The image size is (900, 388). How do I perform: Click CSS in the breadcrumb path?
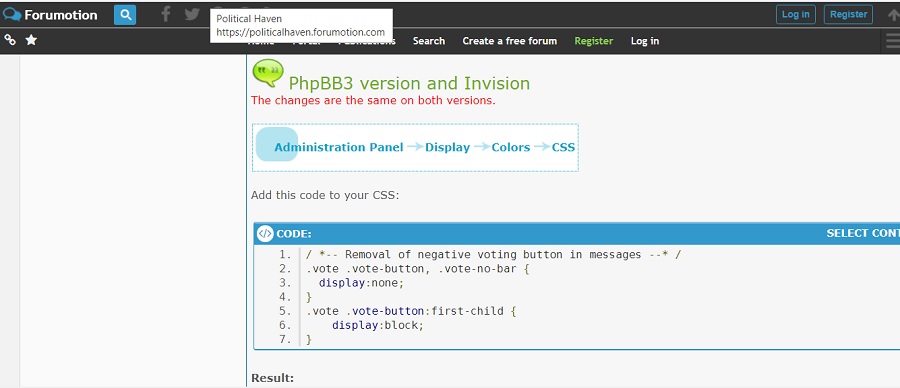563,148
